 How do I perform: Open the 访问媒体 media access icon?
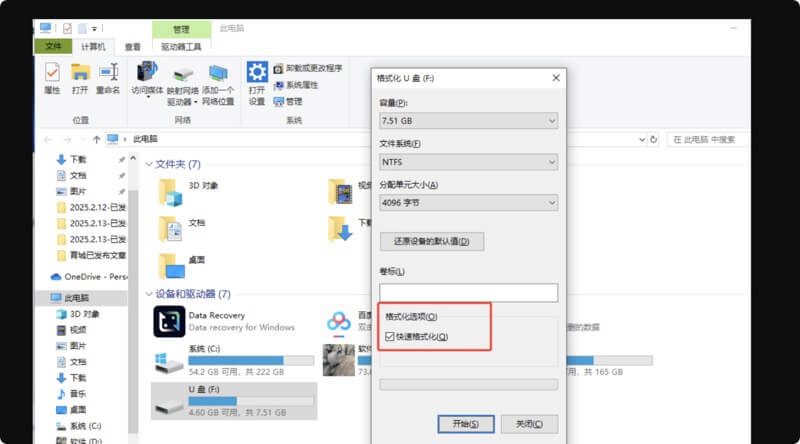click(x=147, y=72)
